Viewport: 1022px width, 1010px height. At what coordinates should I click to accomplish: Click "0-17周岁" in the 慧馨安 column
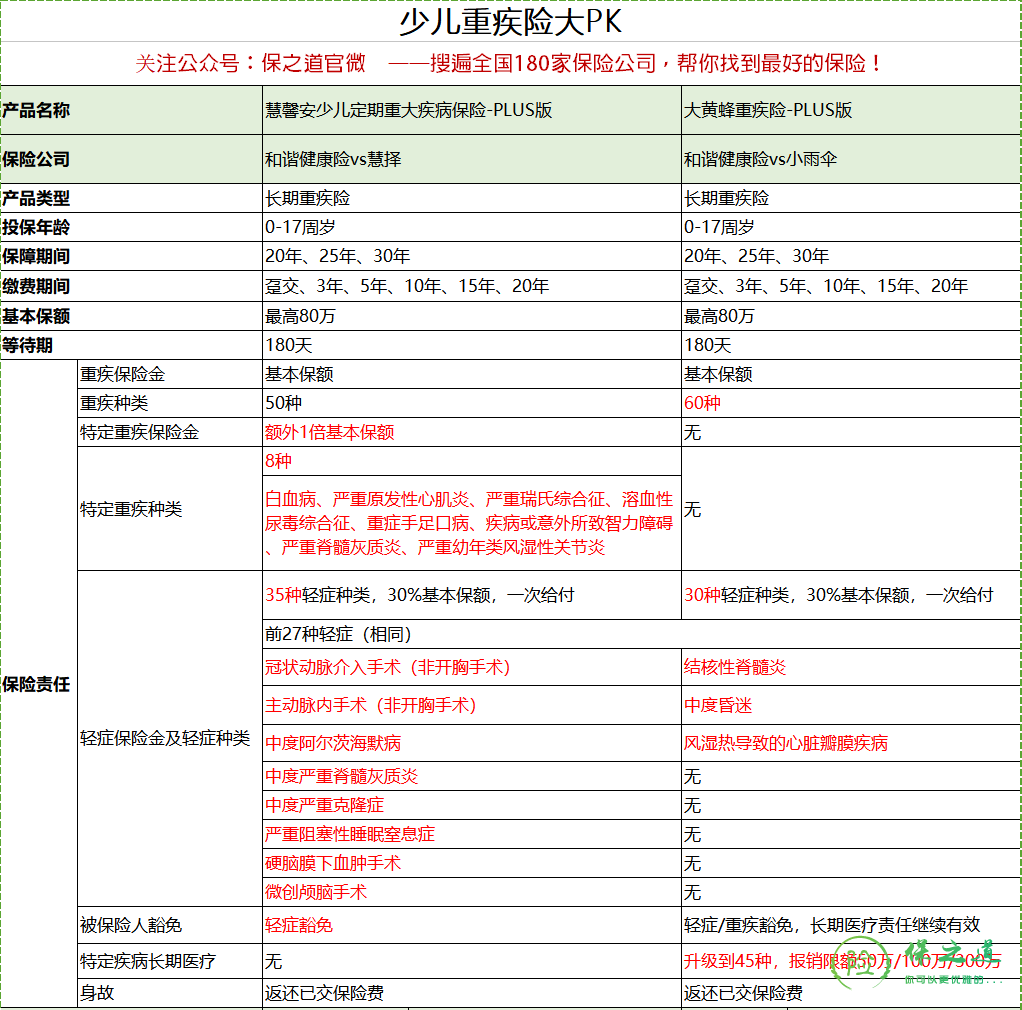pyautogui.click(x=472, y=227)
